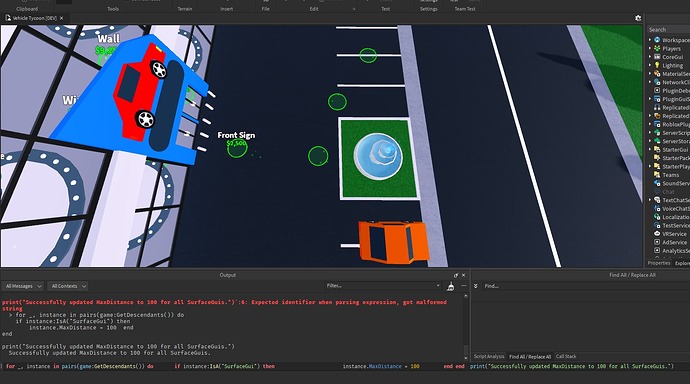Select the ServerScriptService icon in Explorer

pyautogui.click(x=657, y=132)
